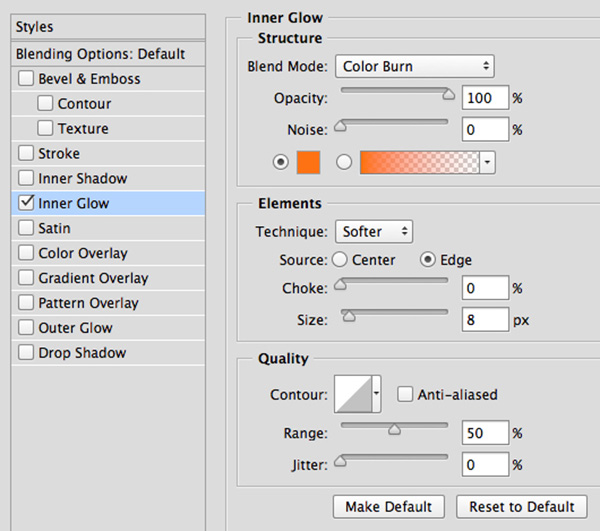Select the gradient color radio button
Image resolution: width=600 pixels, height=531 pixels.
pos(345,162)
